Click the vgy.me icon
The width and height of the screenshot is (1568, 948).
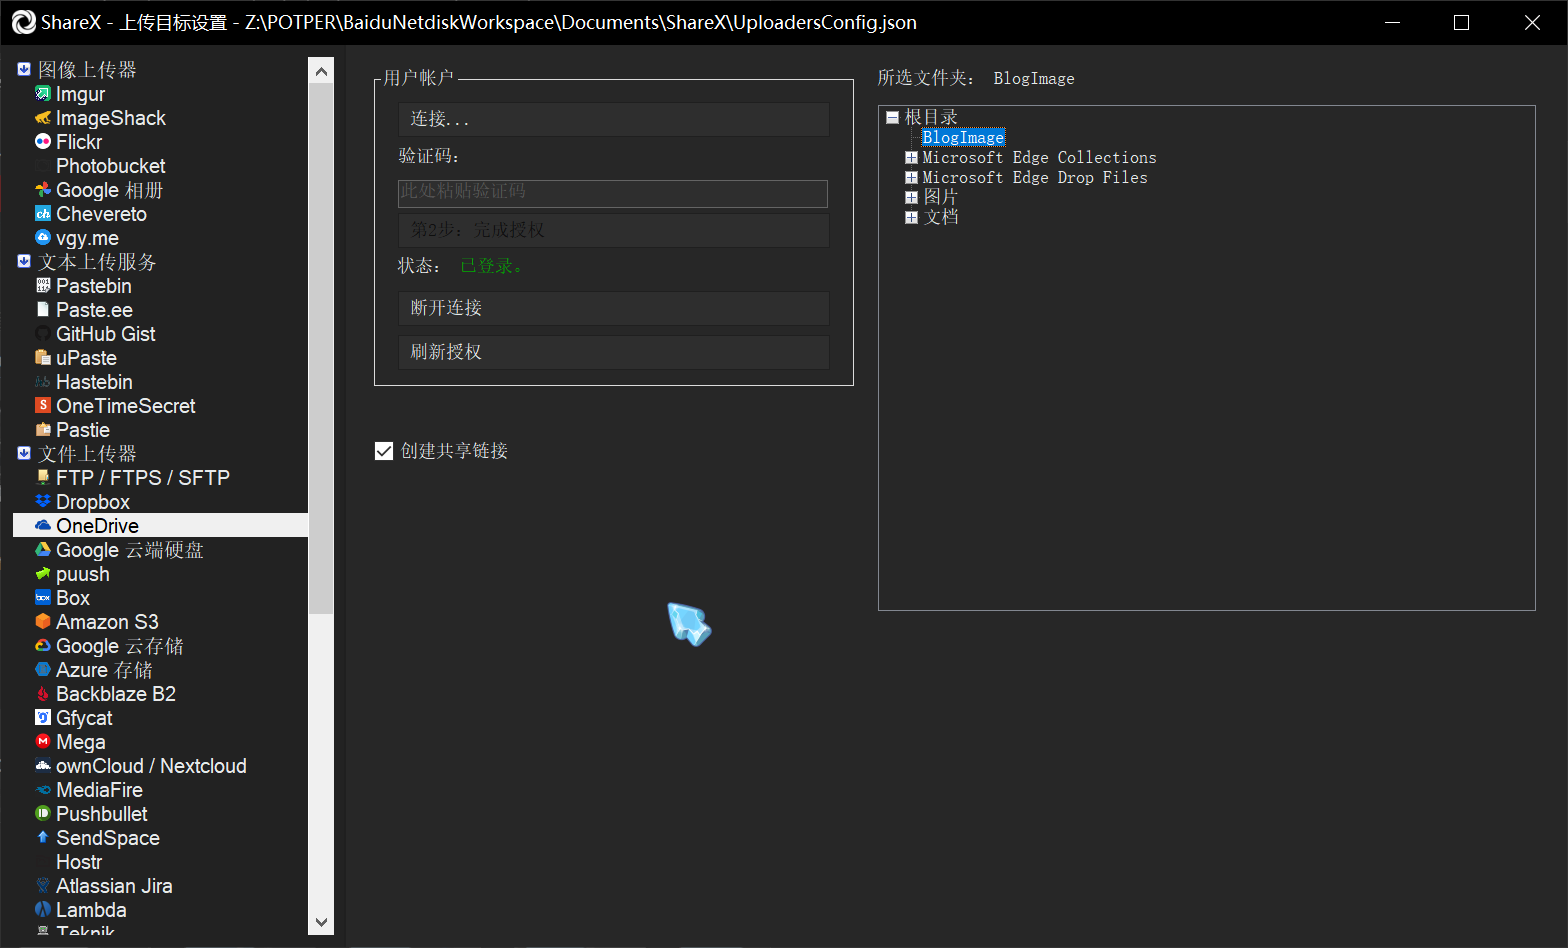click(x=43, y=238)
